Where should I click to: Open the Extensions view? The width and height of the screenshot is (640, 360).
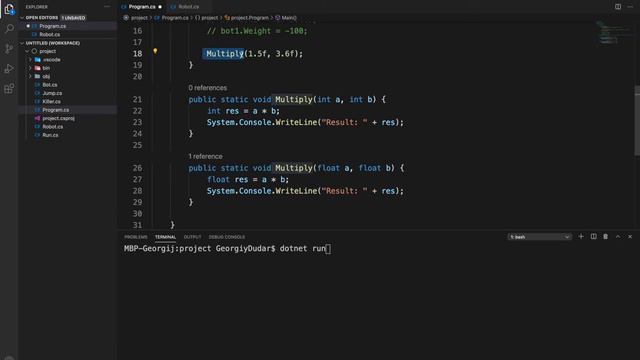(9, 89)
